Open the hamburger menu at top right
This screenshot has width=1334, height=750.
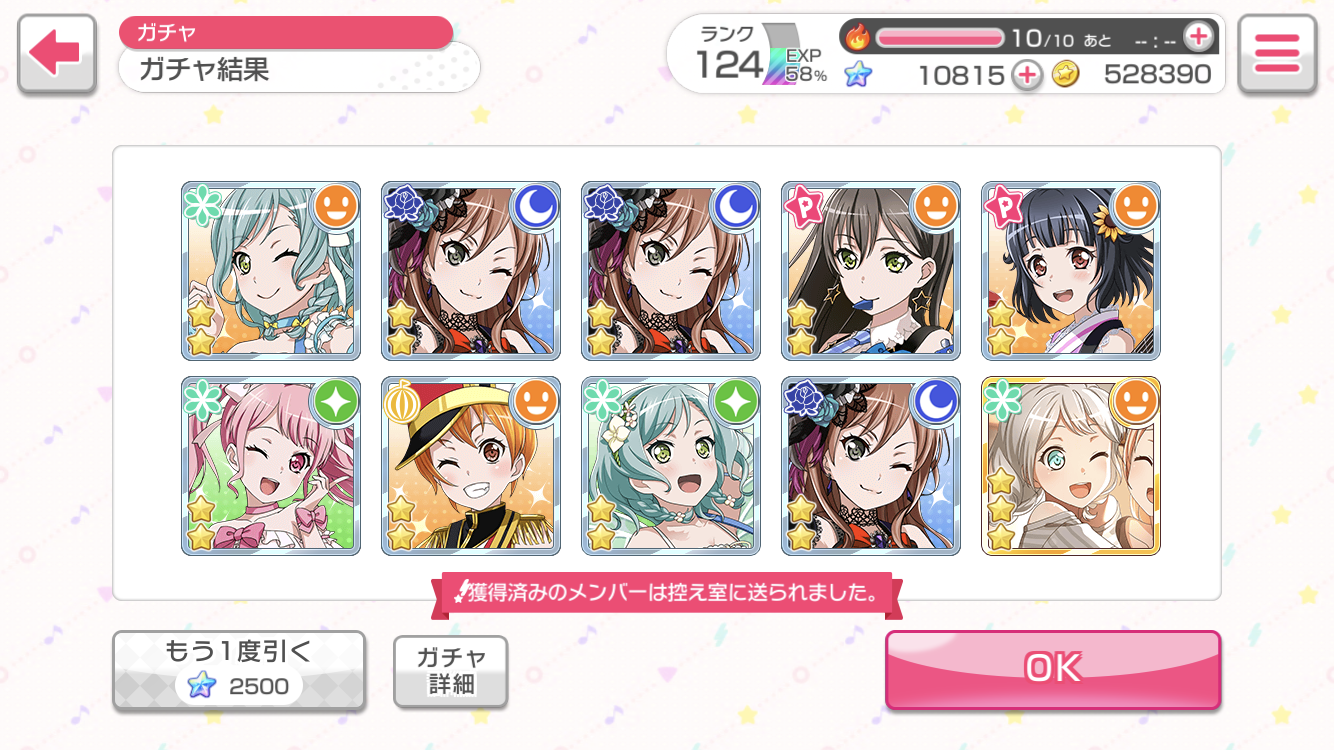pyautogui.click(x=1276, y=54)
